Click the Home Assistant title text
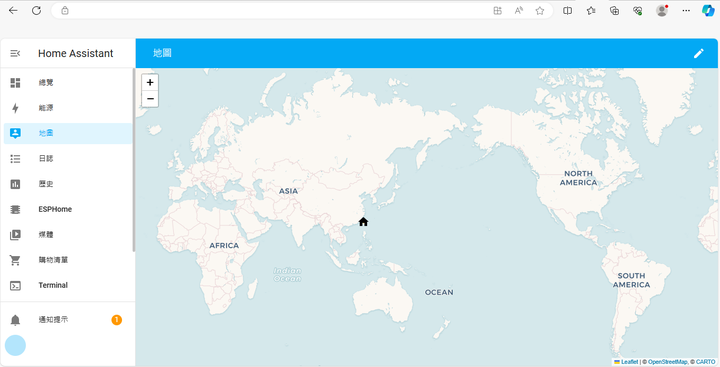The width and height of the screenshot is (720, 367). [x=75, y=53]
